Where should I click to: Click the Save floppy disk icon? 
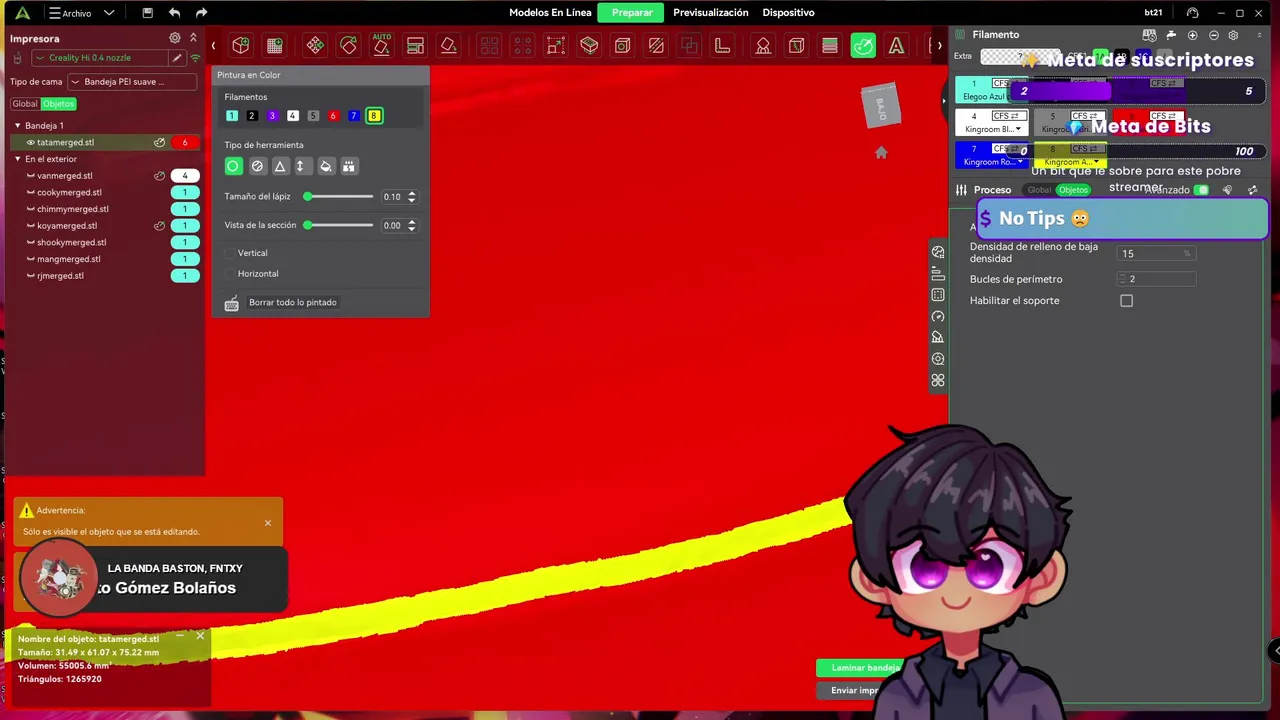click(x=147, y=13)
